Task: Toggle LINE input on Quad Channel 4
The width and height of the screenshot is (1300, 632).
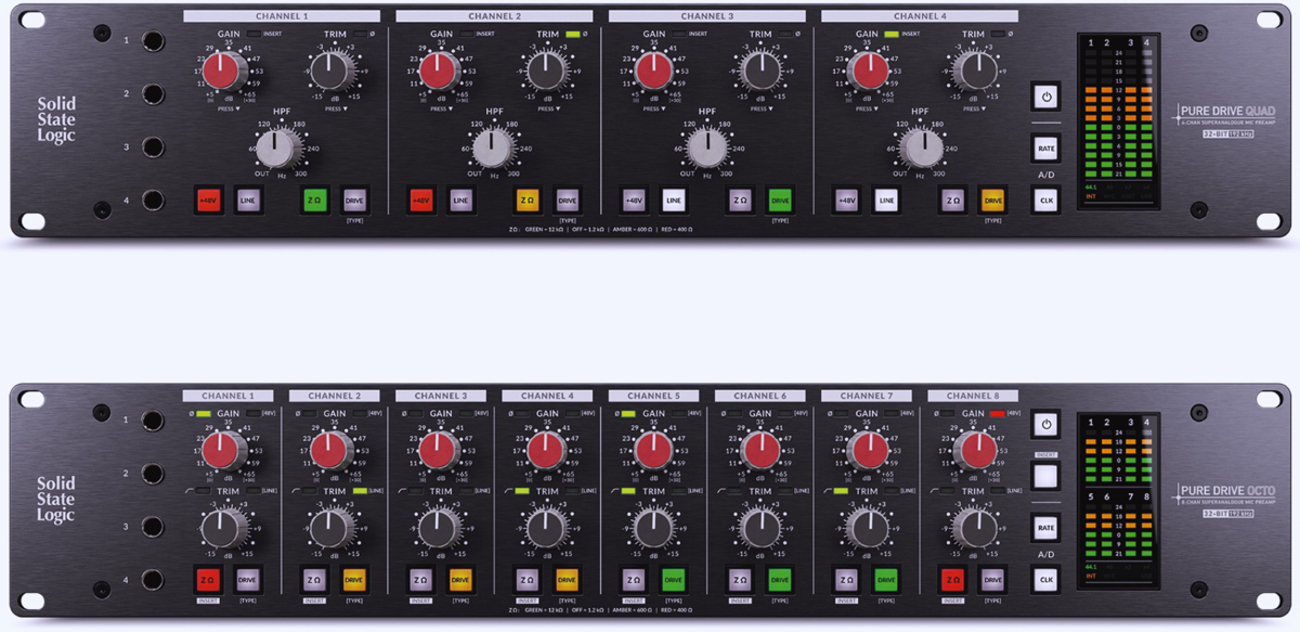Action: tap(886, 200)
